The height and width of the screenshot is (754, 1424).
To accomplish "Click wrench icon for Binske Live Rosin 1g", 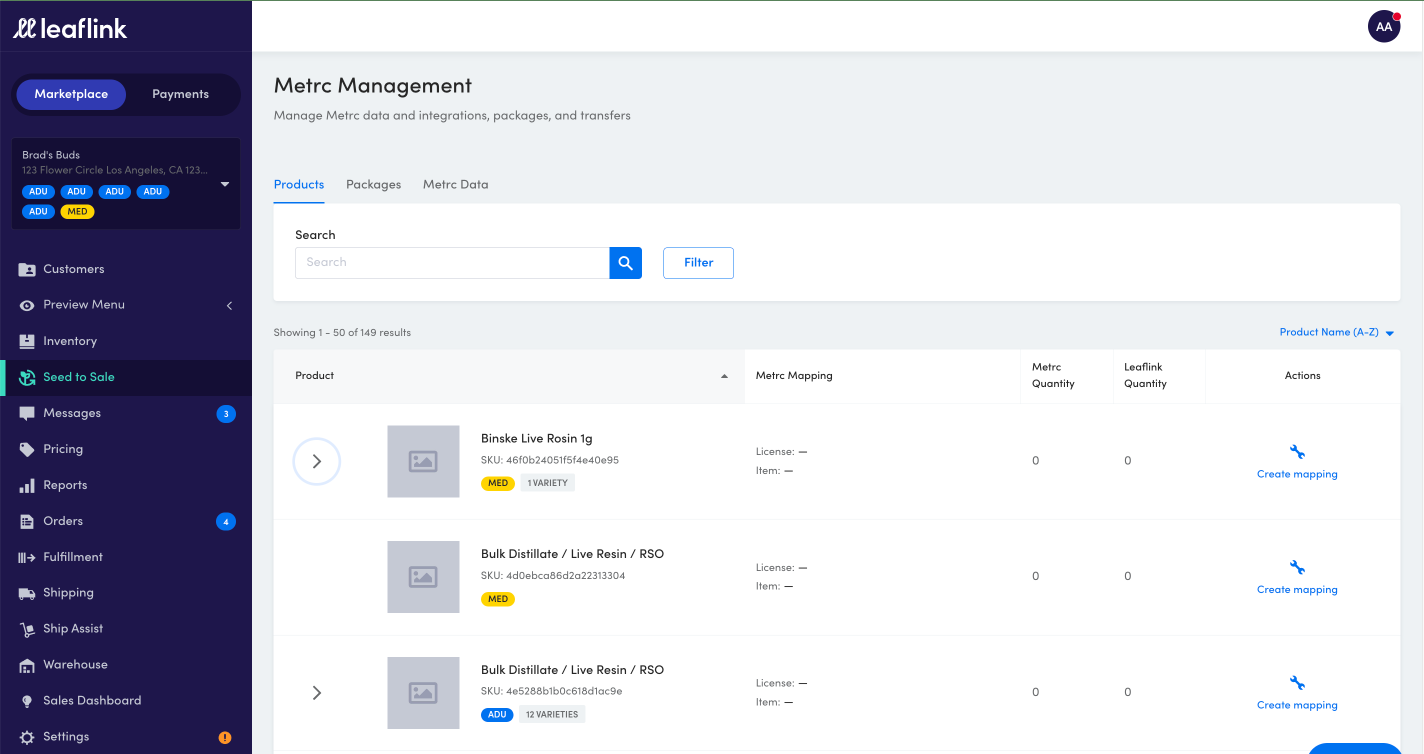I will 1297,452.
